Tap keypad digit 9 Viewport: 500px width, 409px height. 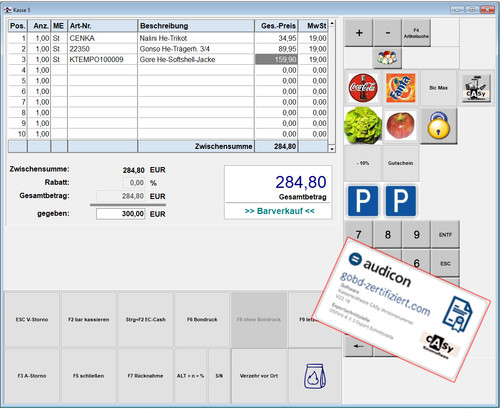click(416, 235)
